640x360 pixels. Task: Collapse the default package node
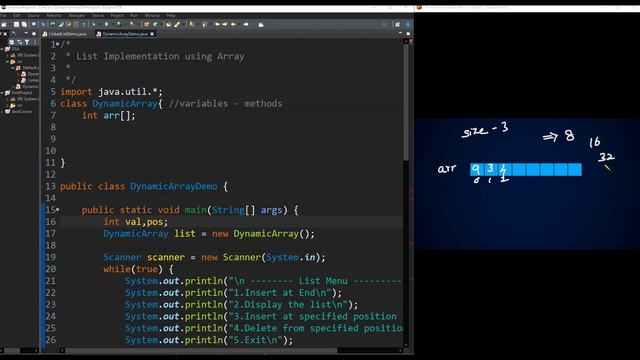tap(13, 68)
